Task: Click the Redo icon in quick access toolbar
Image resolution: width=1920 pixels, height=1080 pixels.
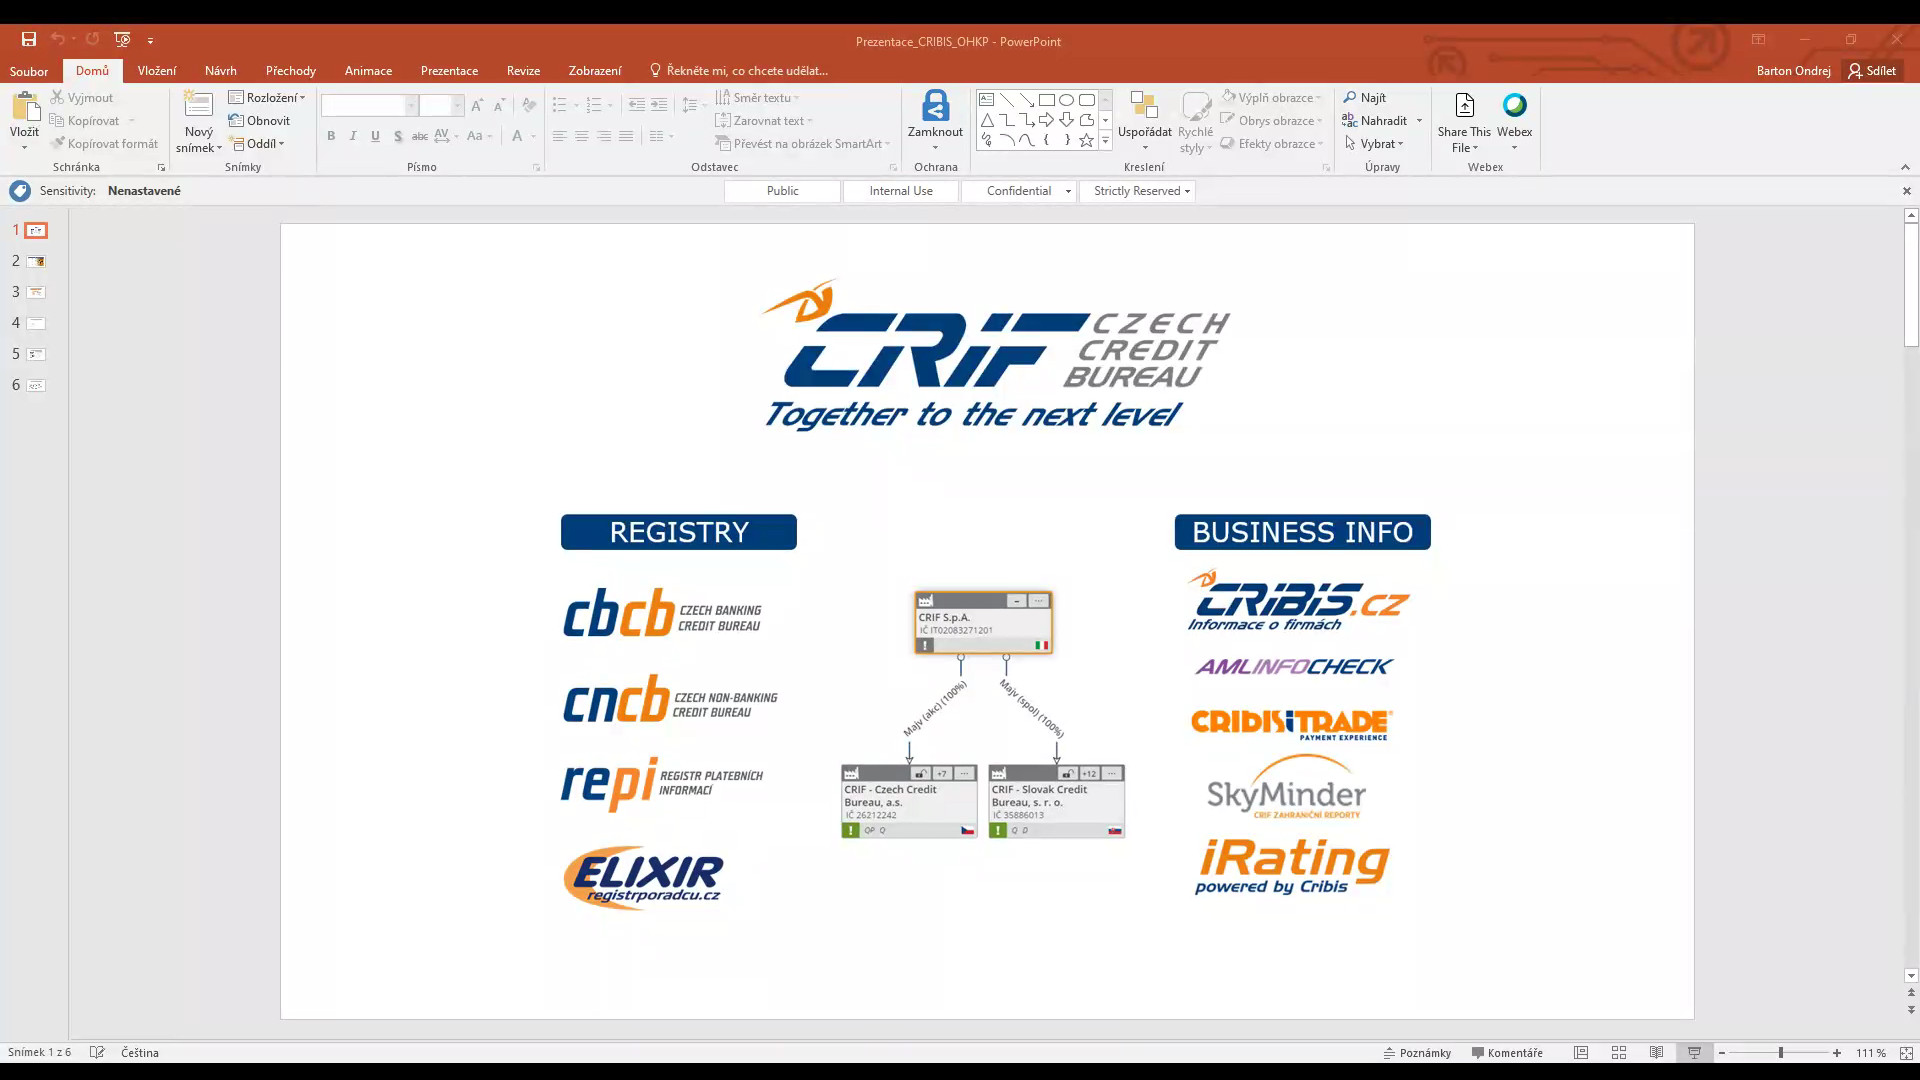Action: pos(92,39)
